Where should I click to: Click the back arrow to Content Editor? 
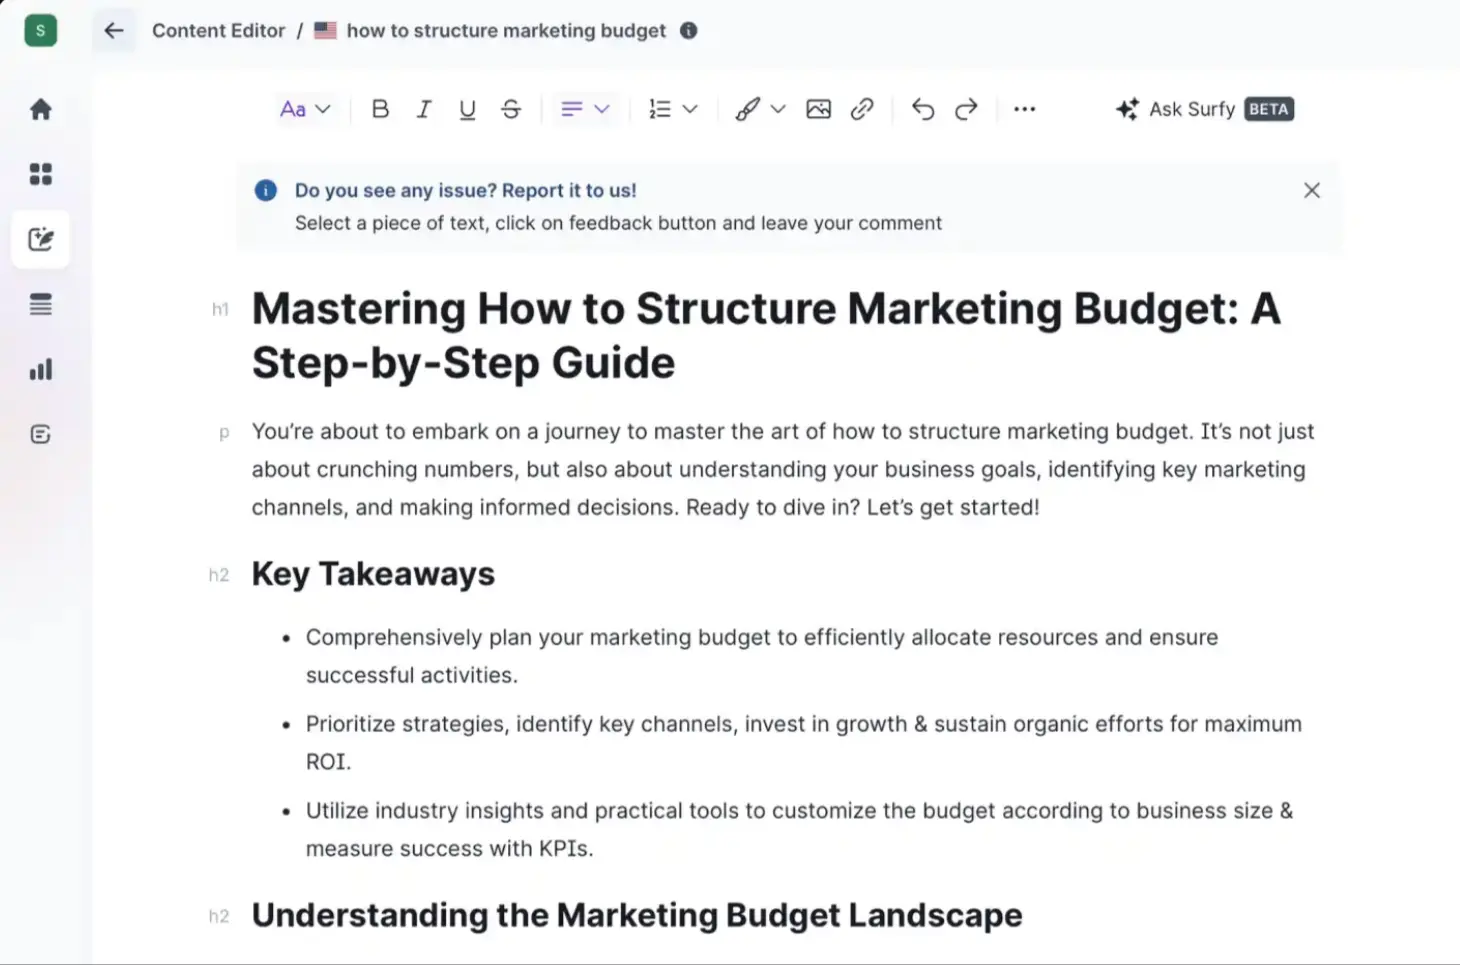click(x=114, y=31)
